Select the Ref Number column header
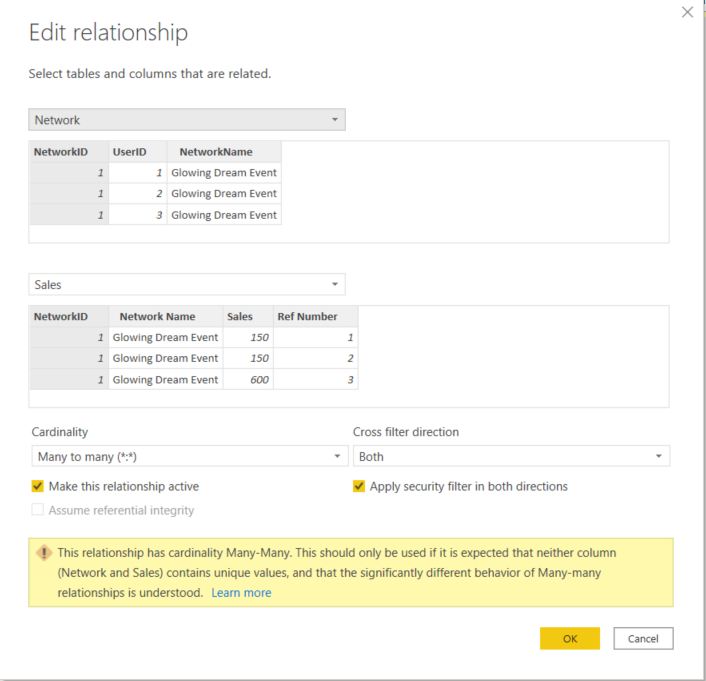 316,317
